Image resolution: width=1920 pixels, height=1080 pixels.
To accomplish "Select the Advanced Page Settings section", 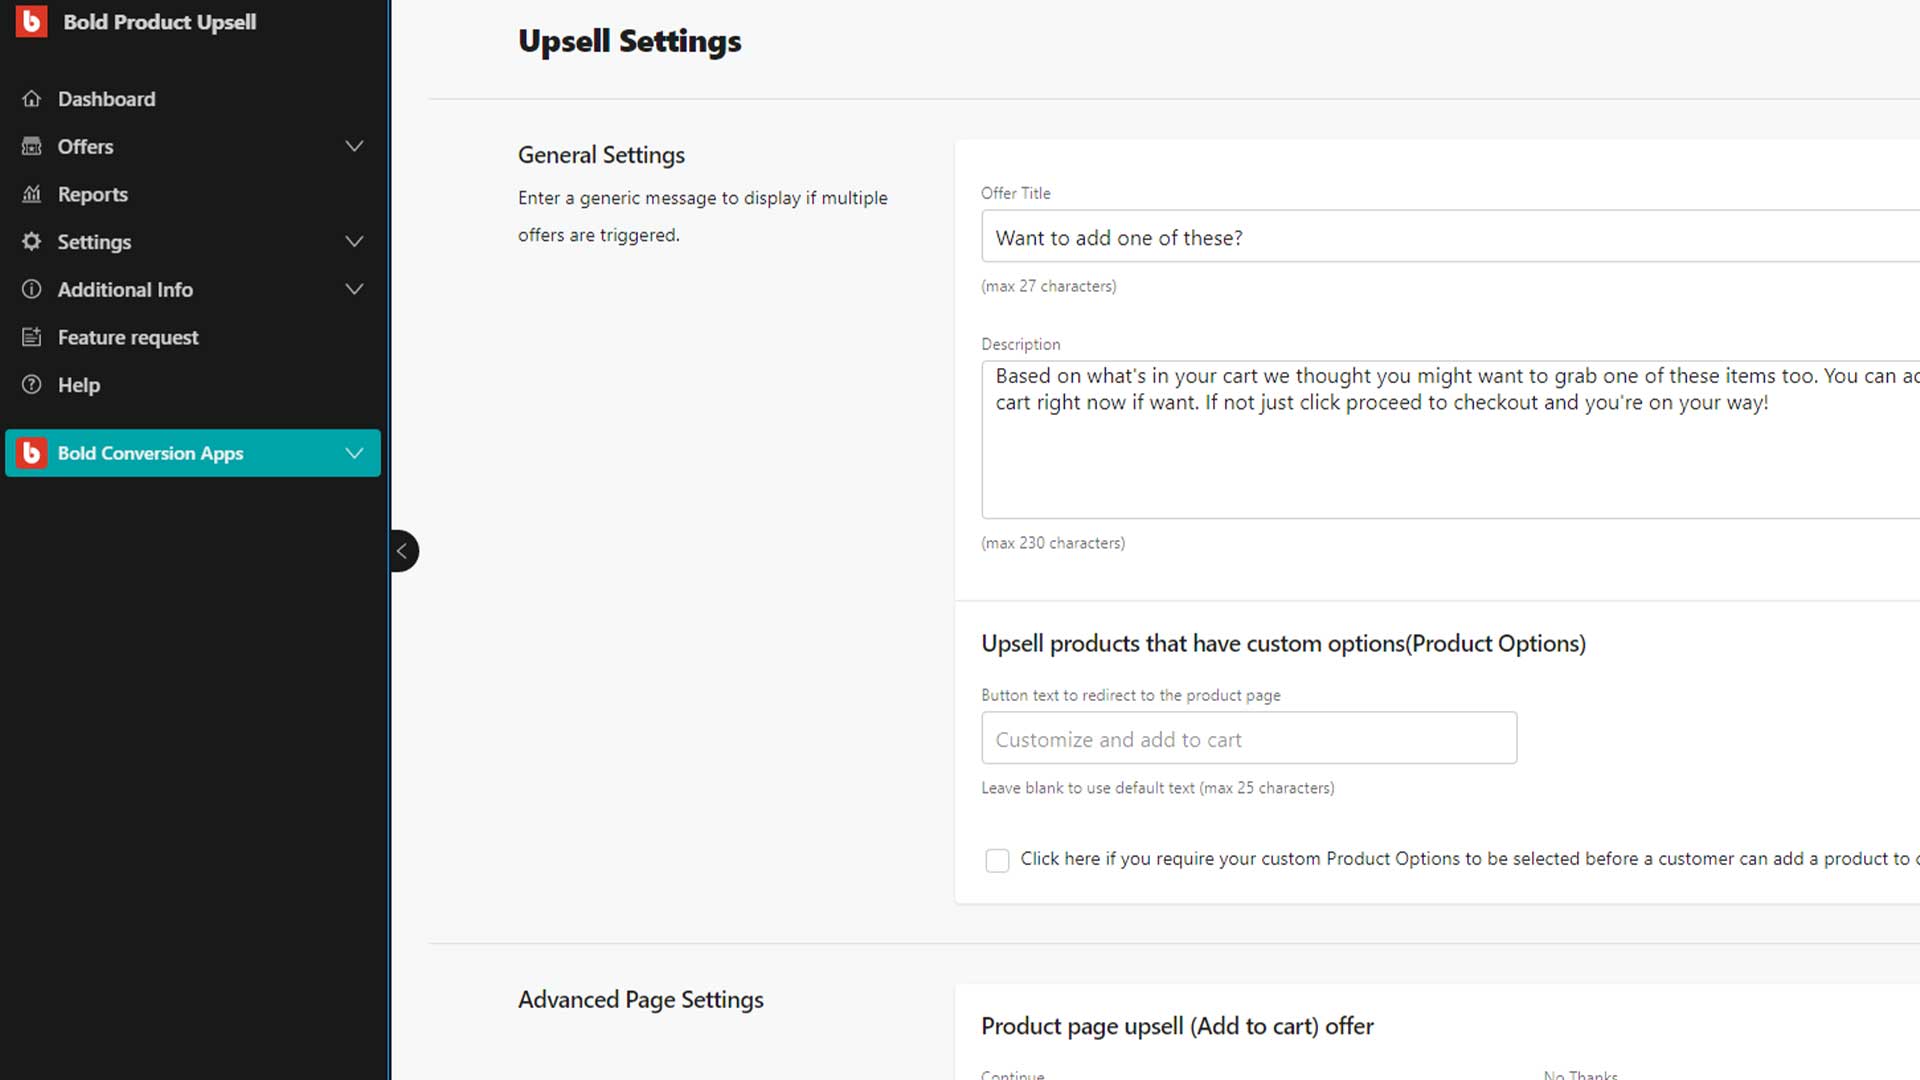I will (641, 1000).
